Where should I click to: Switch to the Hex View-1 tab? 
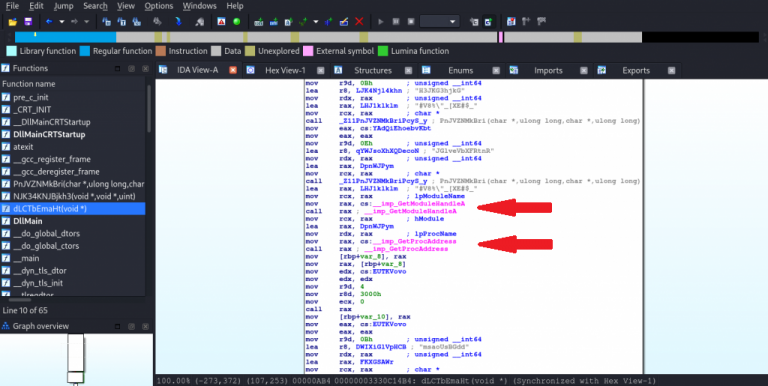coord(285,70)
